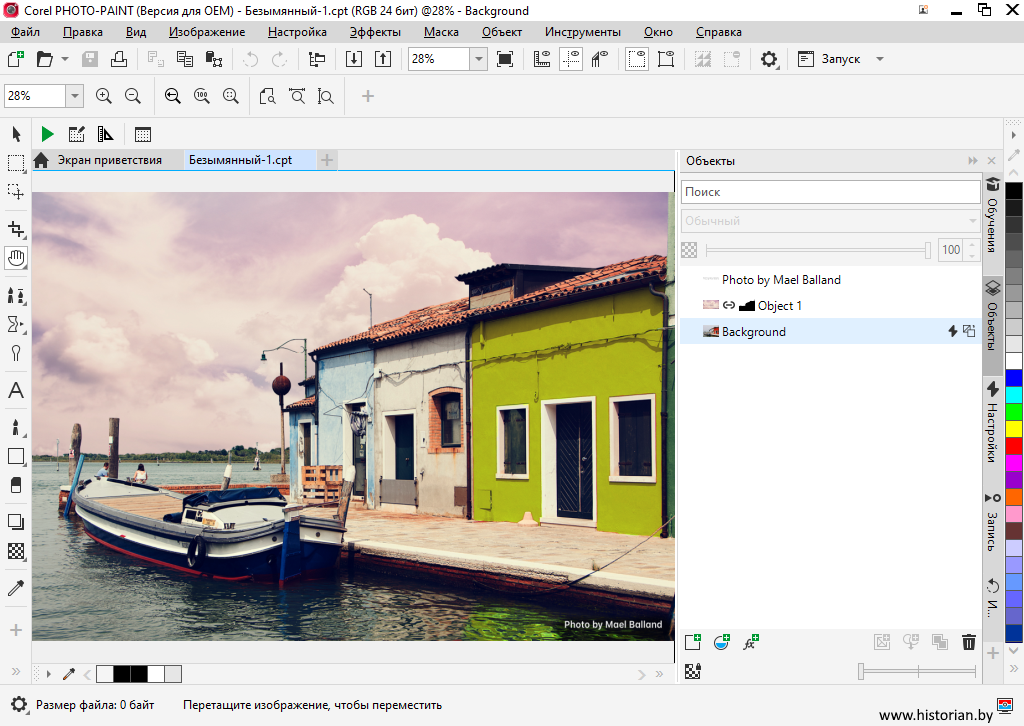Select the Object 1 layer
1024x726 pixels.
click(x=779, y=306)
